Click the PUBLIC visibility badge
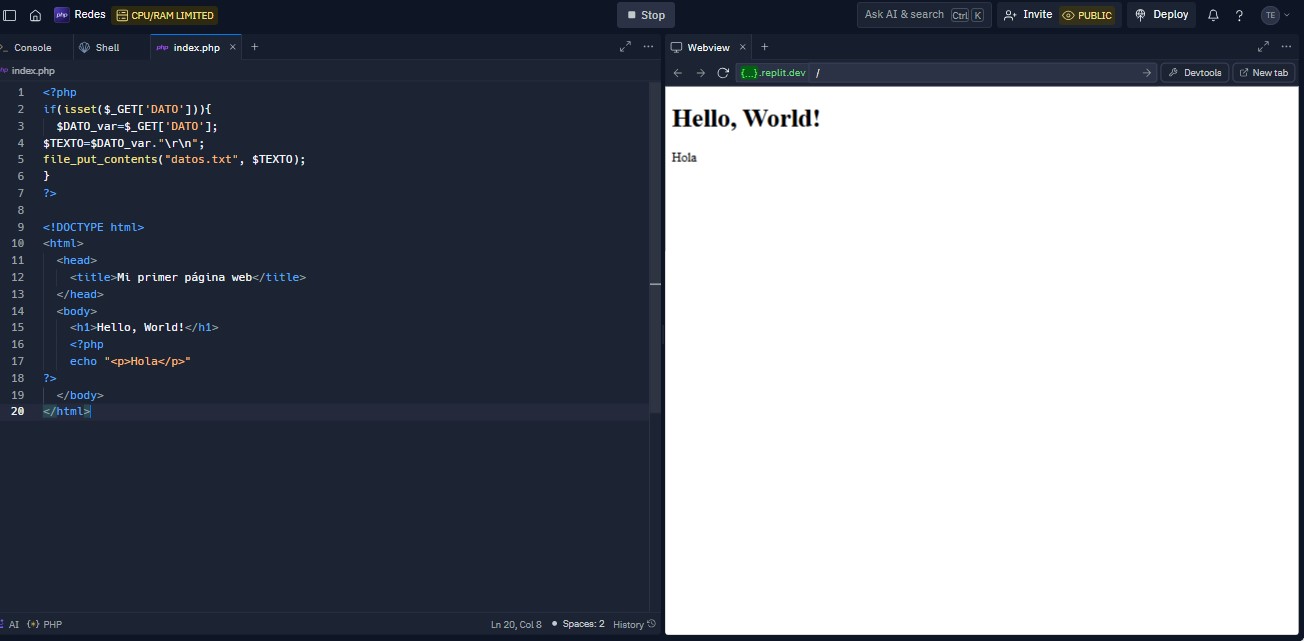Screen dimensions: 1304x641 (x=1088, y=15)
